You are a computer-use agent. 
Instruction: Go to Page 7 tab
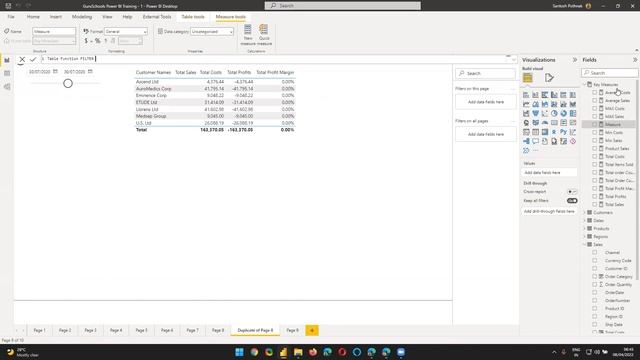(192, 330)
